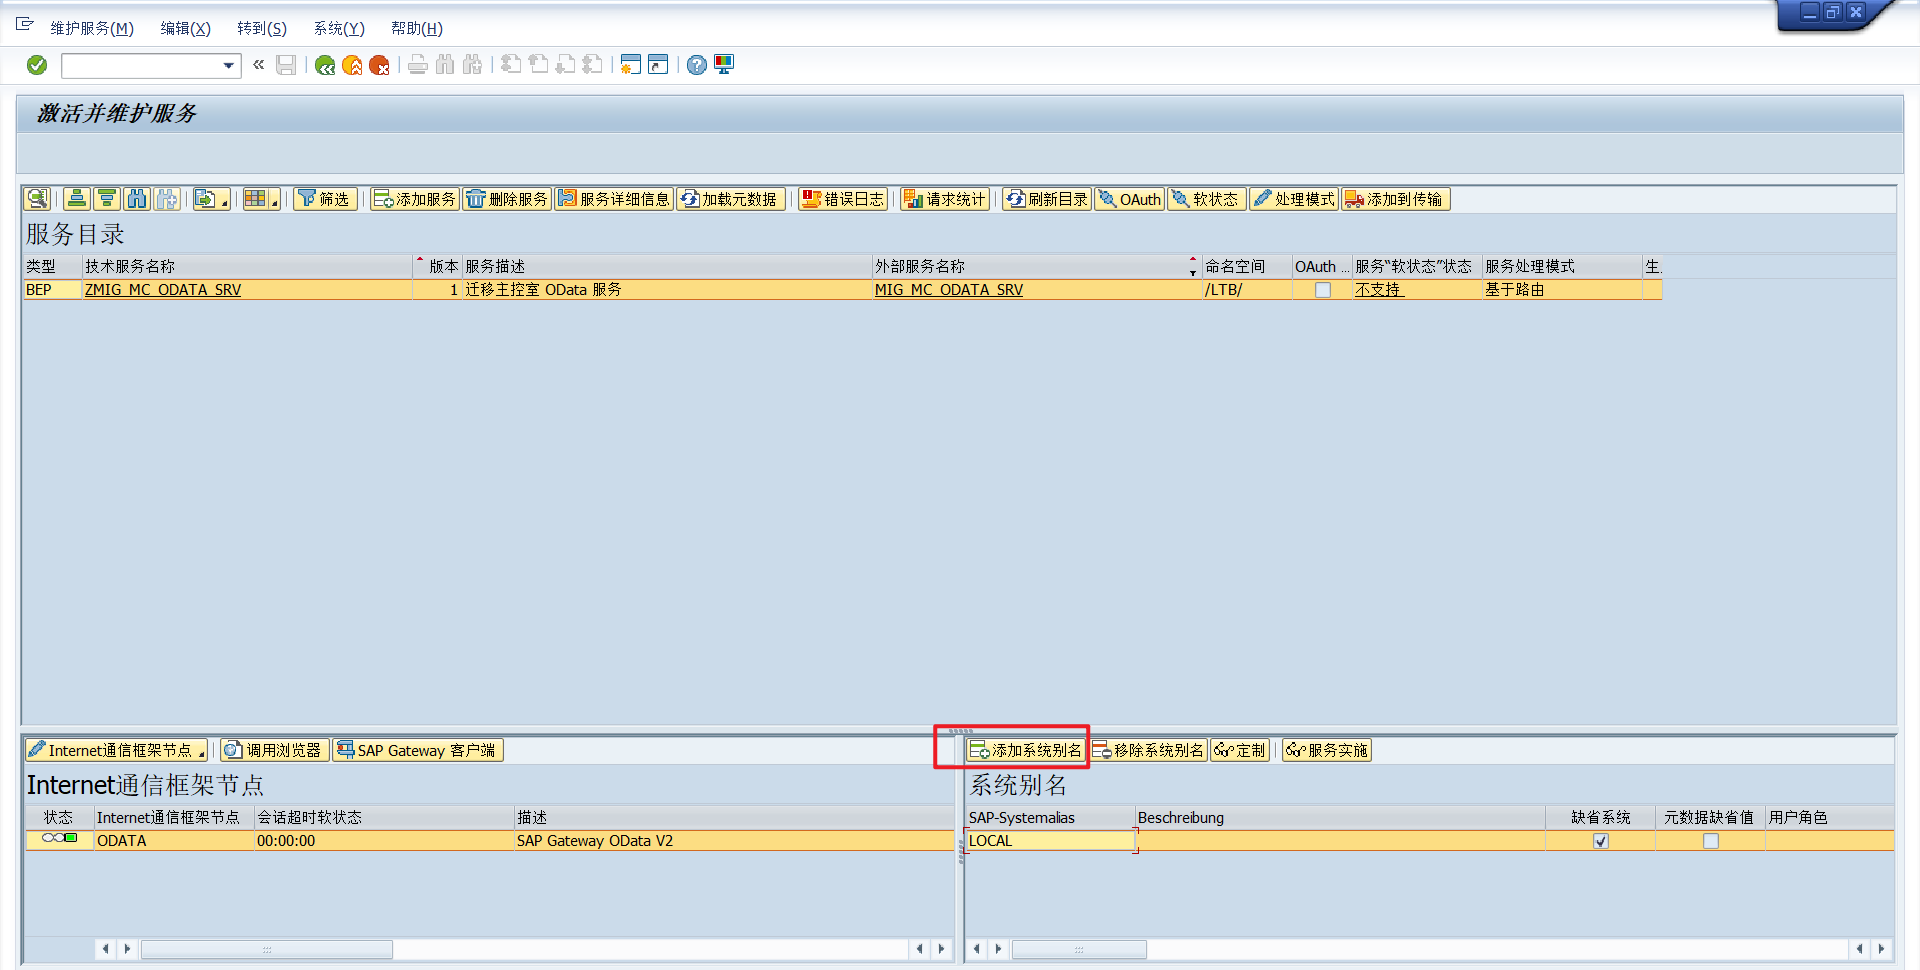Image resolution: width=1920 pixels, height=970 pixels.
Task: Click the SAP Gateway 客户端 button
Action: [x=417, y=750]
